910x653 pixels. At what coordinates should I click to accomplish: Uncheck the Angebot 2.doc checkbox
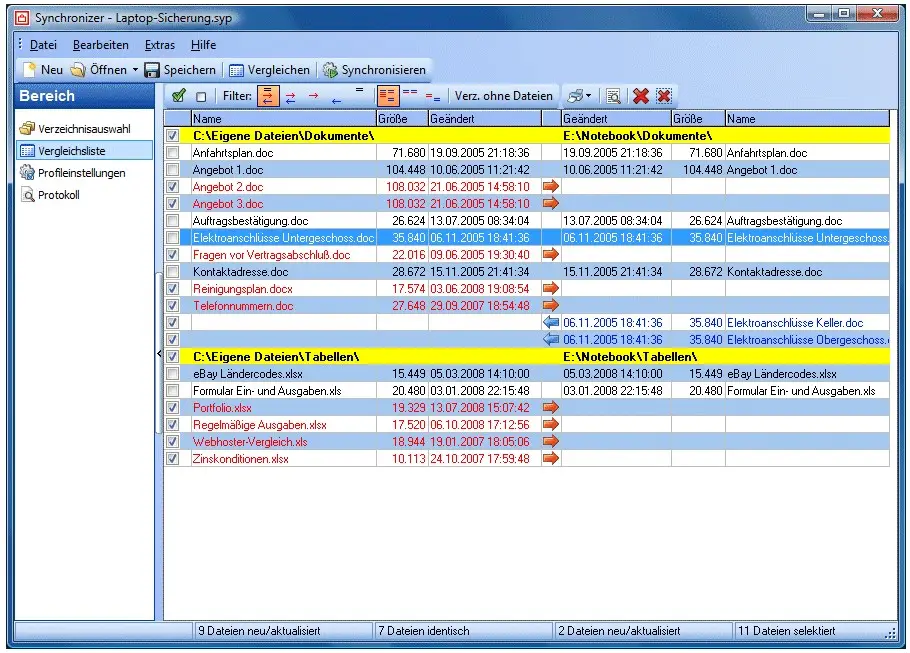[x=173, y=187]
